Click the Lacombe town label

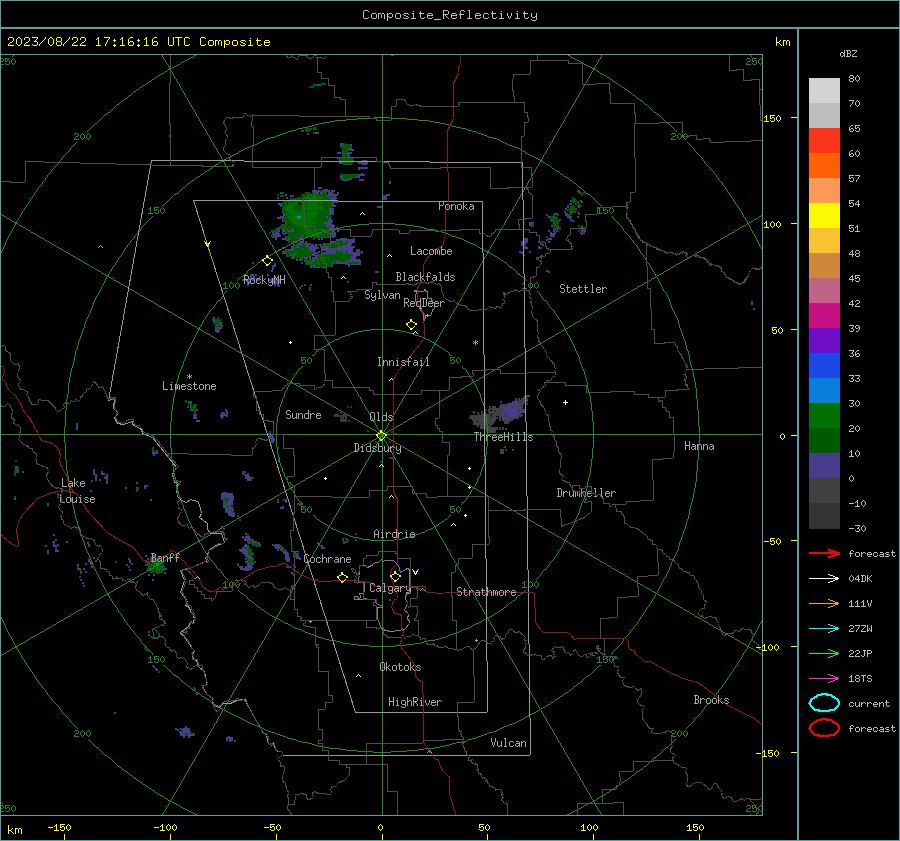(431, 251)
